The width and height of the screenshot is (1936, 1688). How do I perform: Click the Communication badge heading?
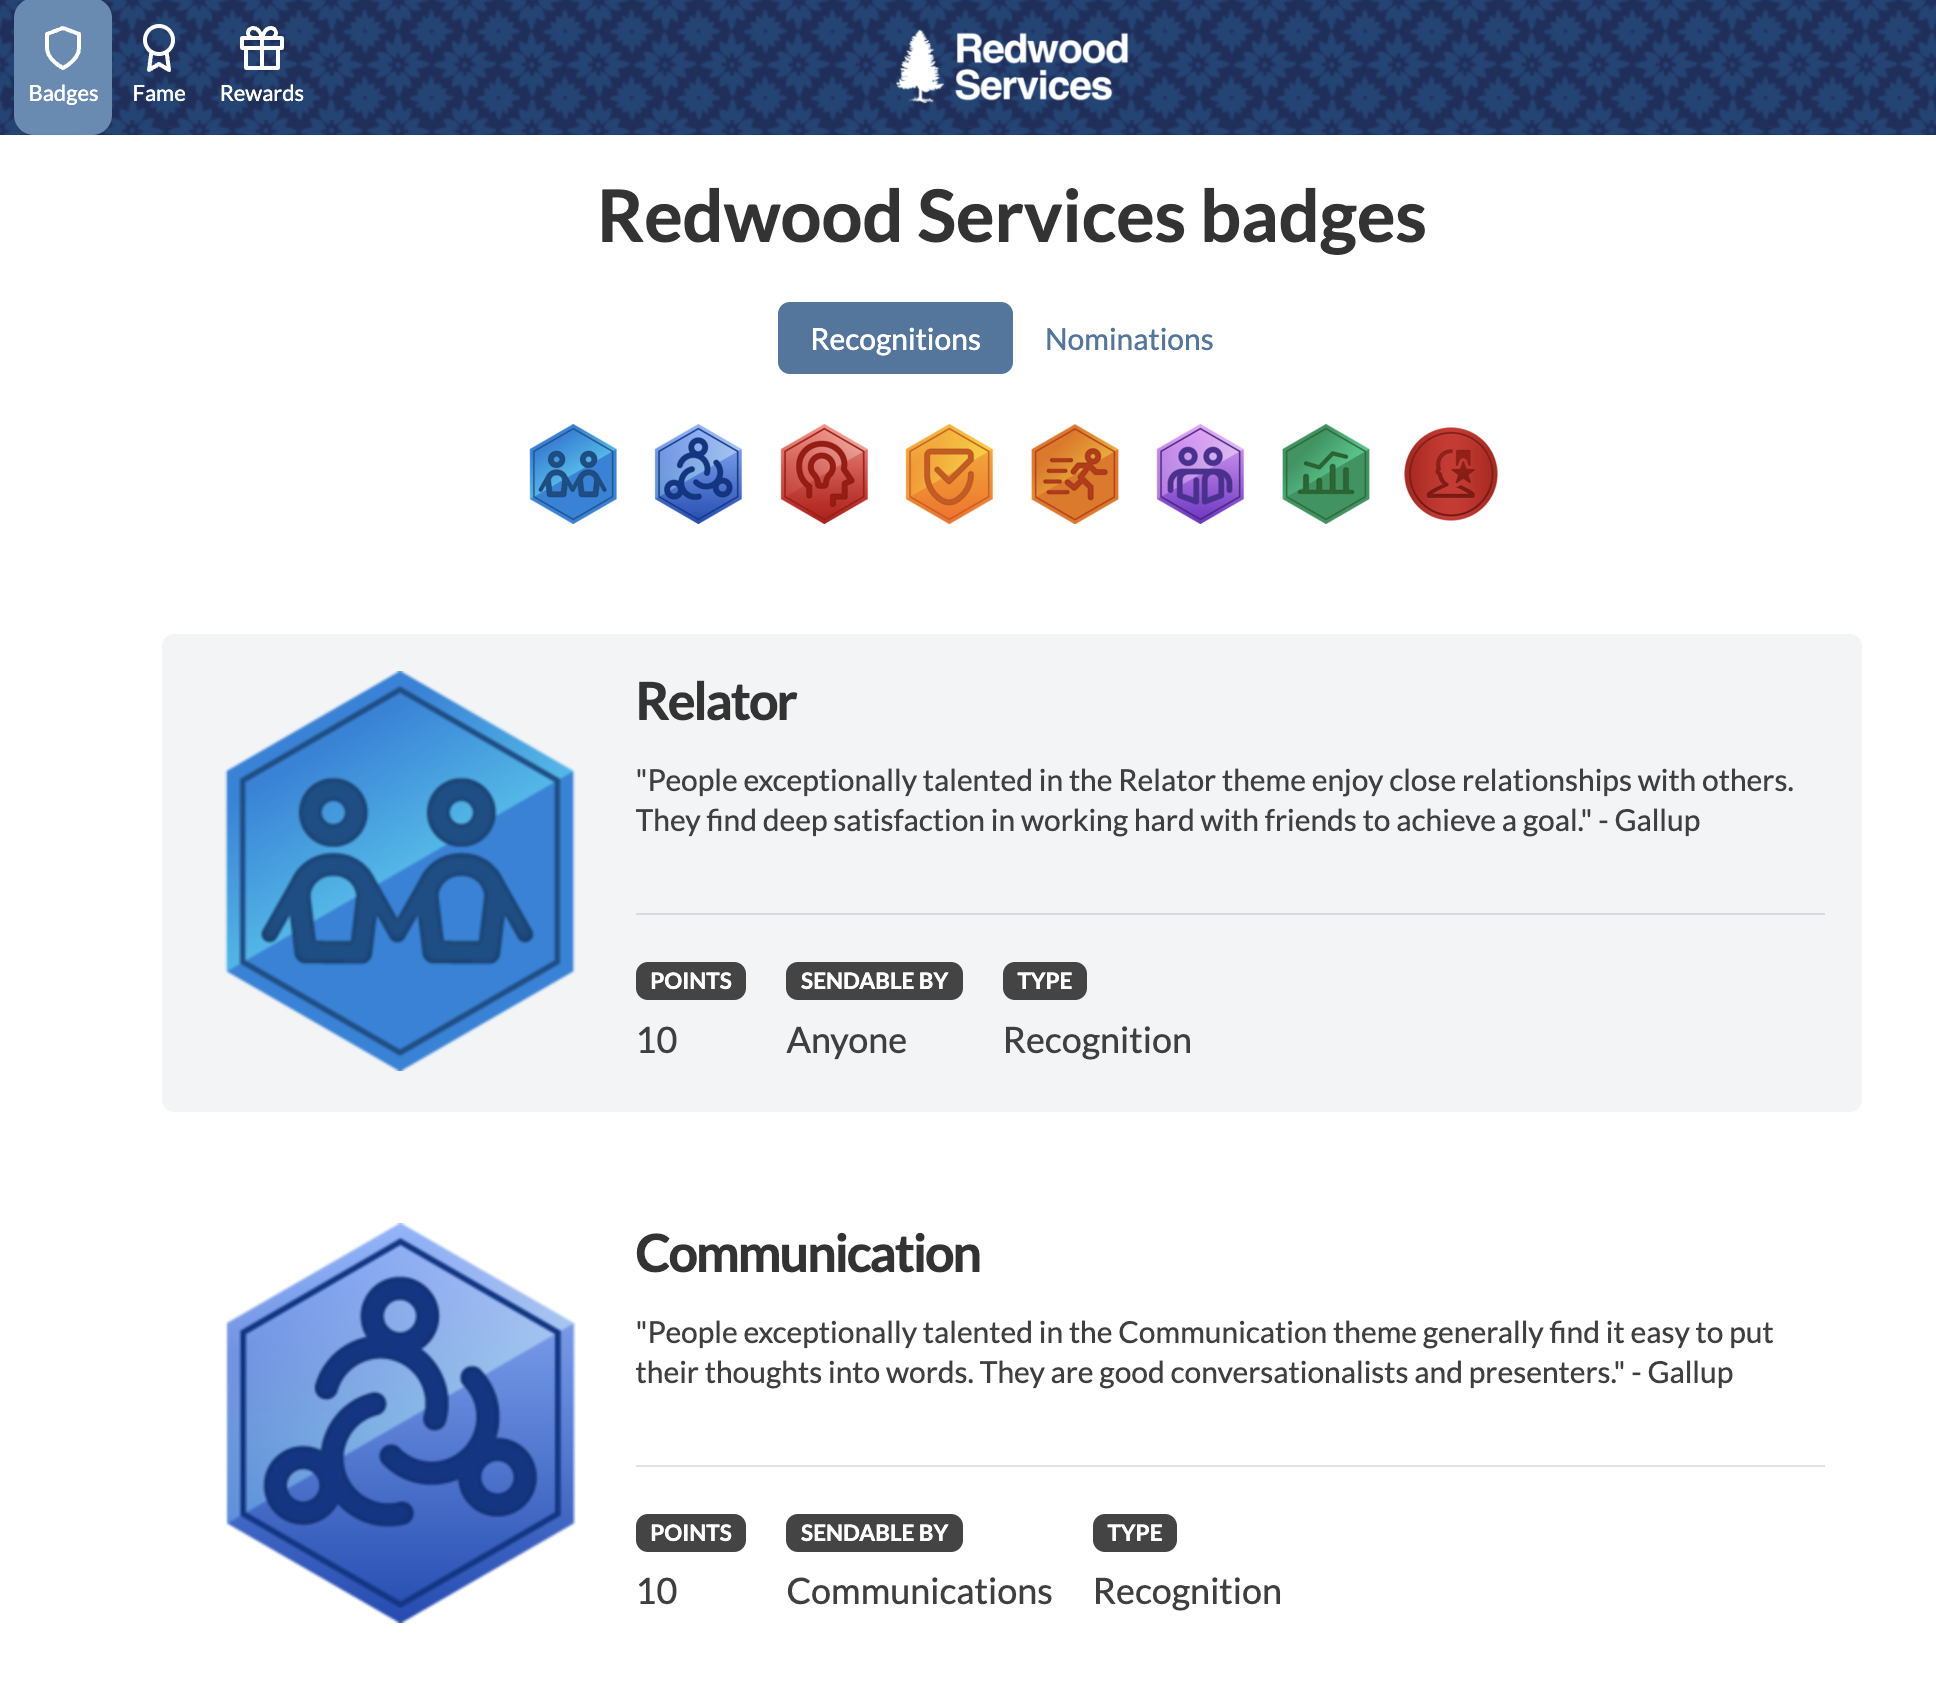[807, 1253]
